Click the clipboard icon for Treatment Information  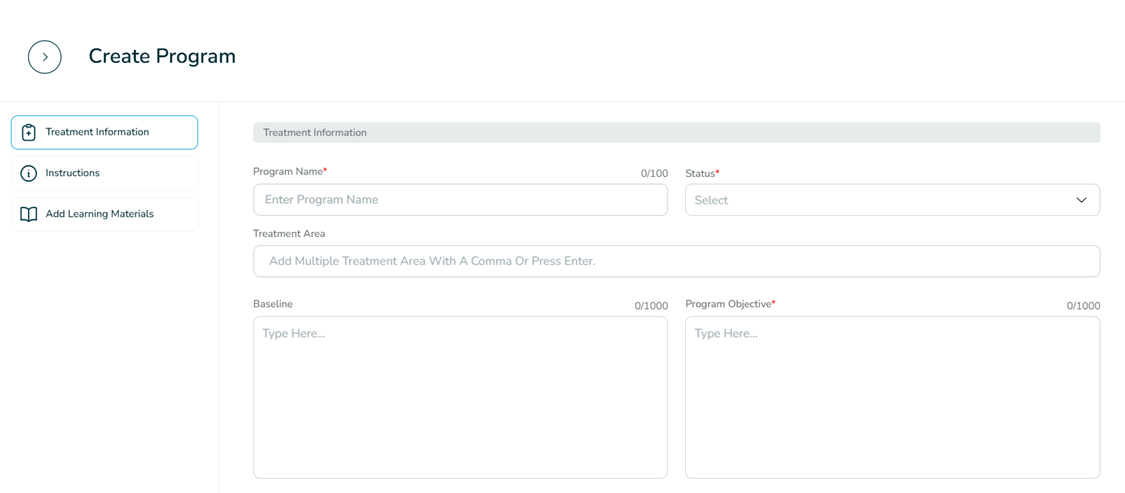point(29,132)
